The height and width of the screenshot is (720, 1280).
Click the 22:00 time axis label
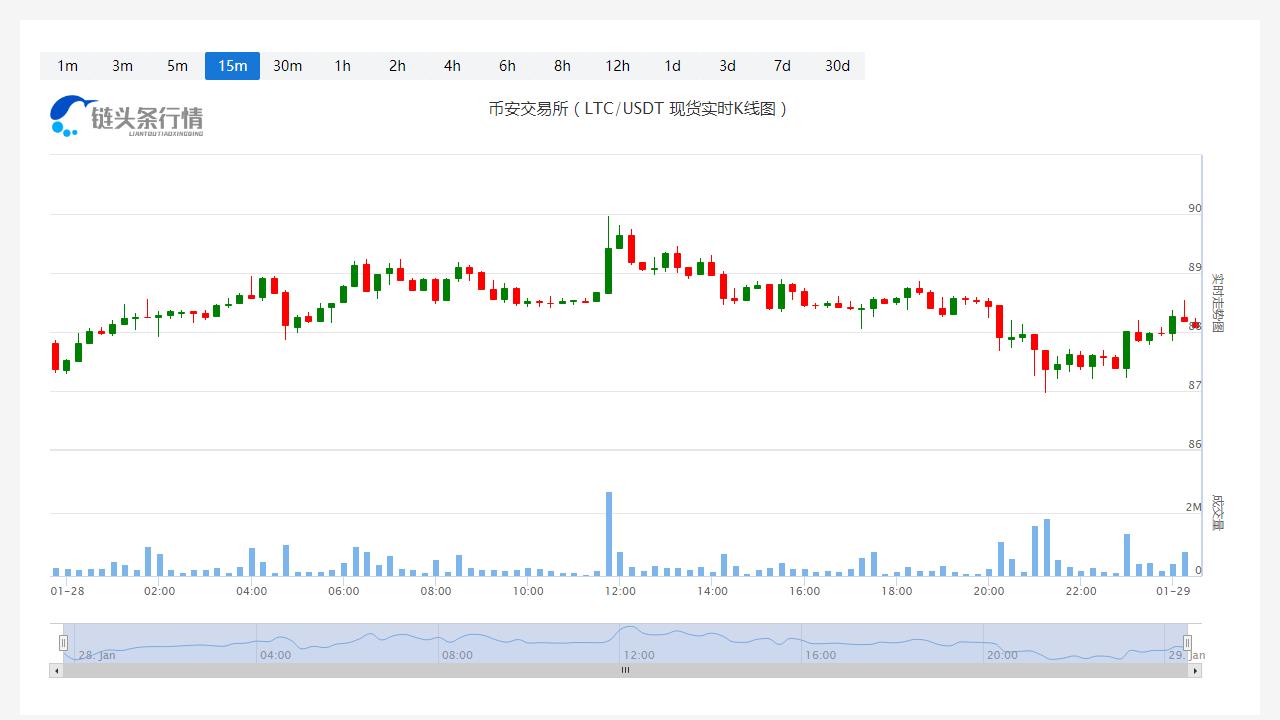(1081, 591)
